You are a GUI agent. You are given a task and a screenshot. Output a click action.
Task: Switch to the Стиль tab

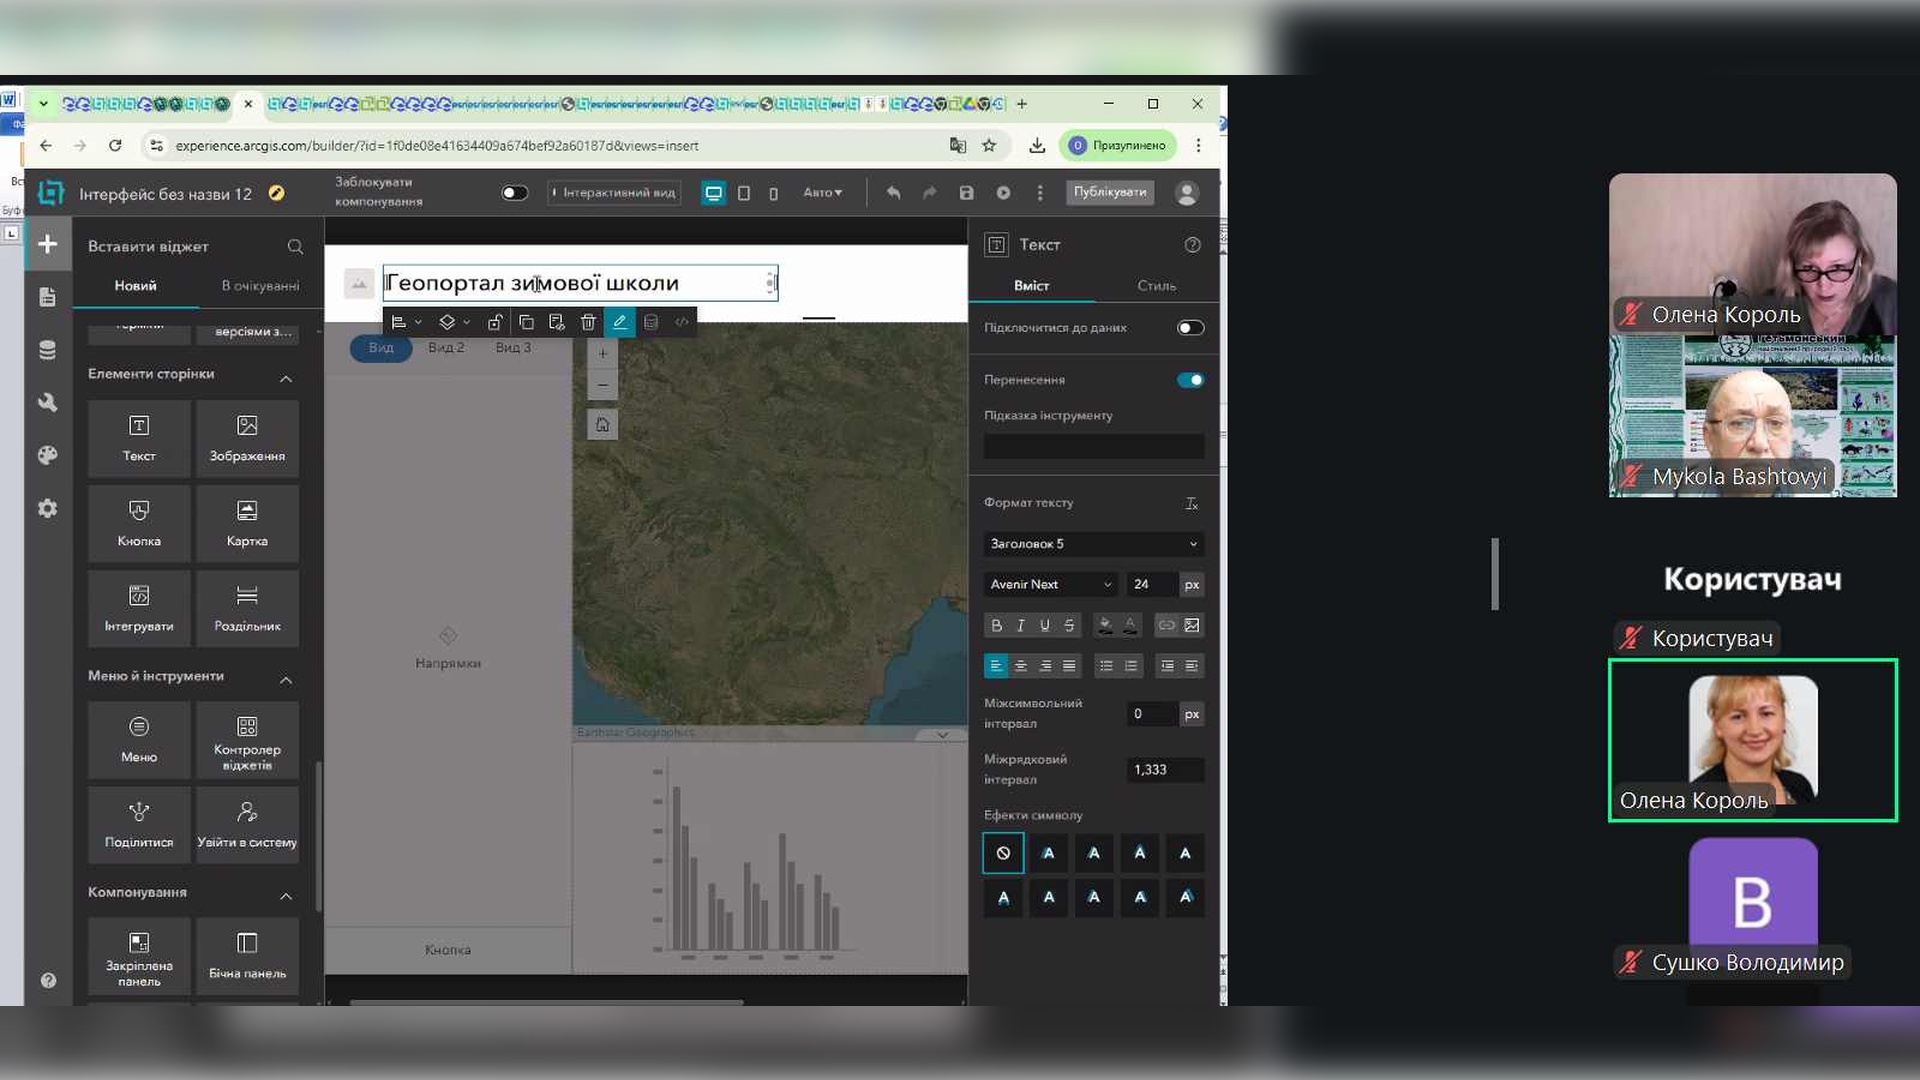[x=1156, y=286]
